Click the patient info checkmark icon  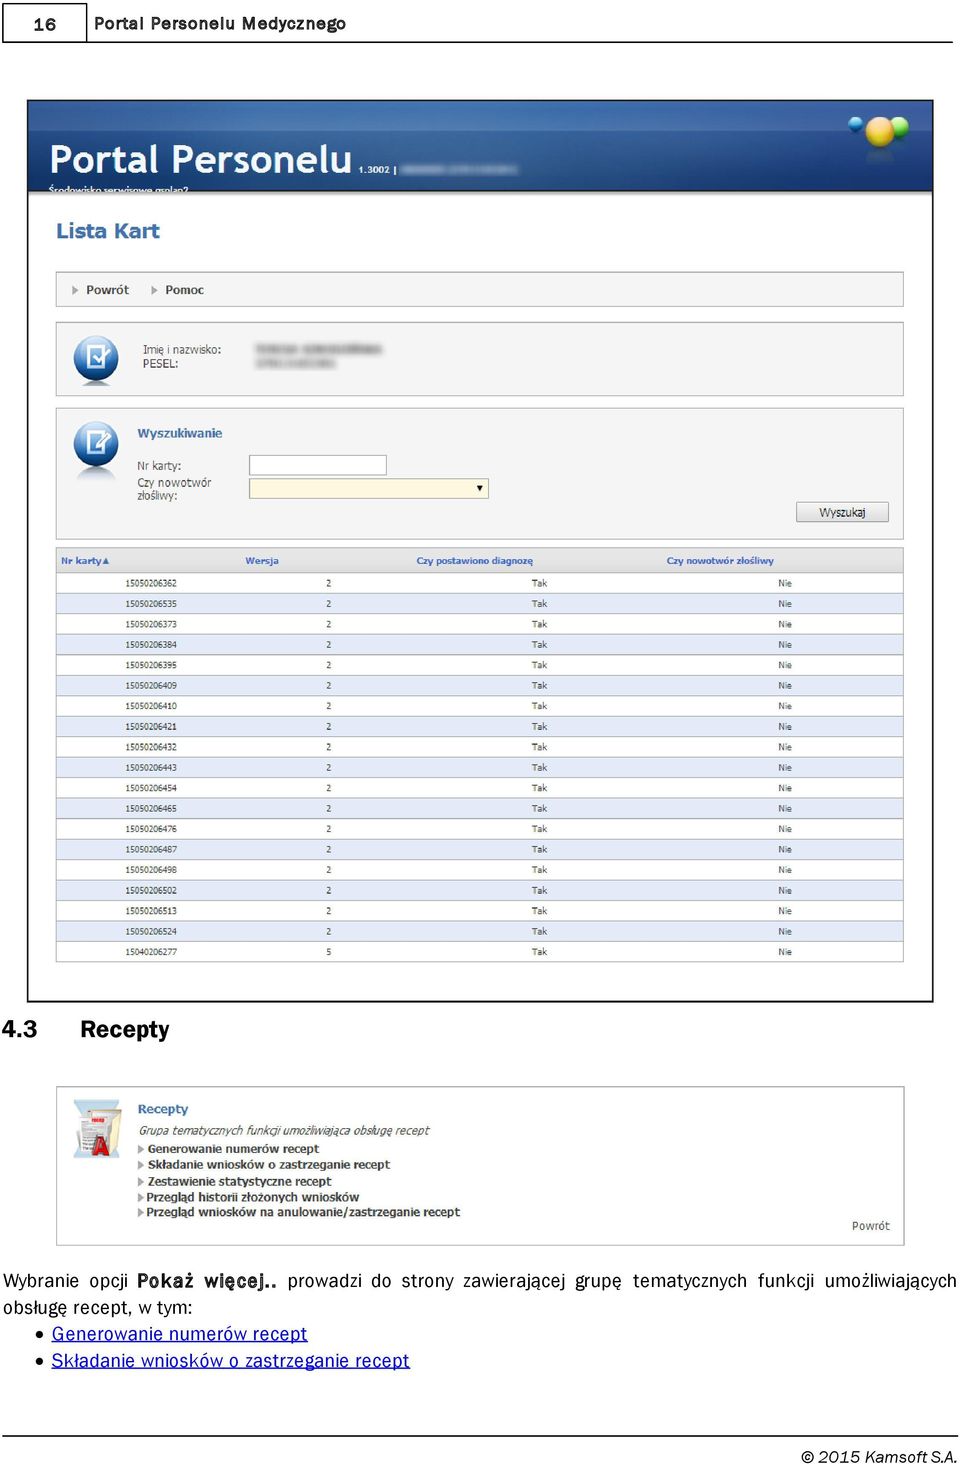96,357
